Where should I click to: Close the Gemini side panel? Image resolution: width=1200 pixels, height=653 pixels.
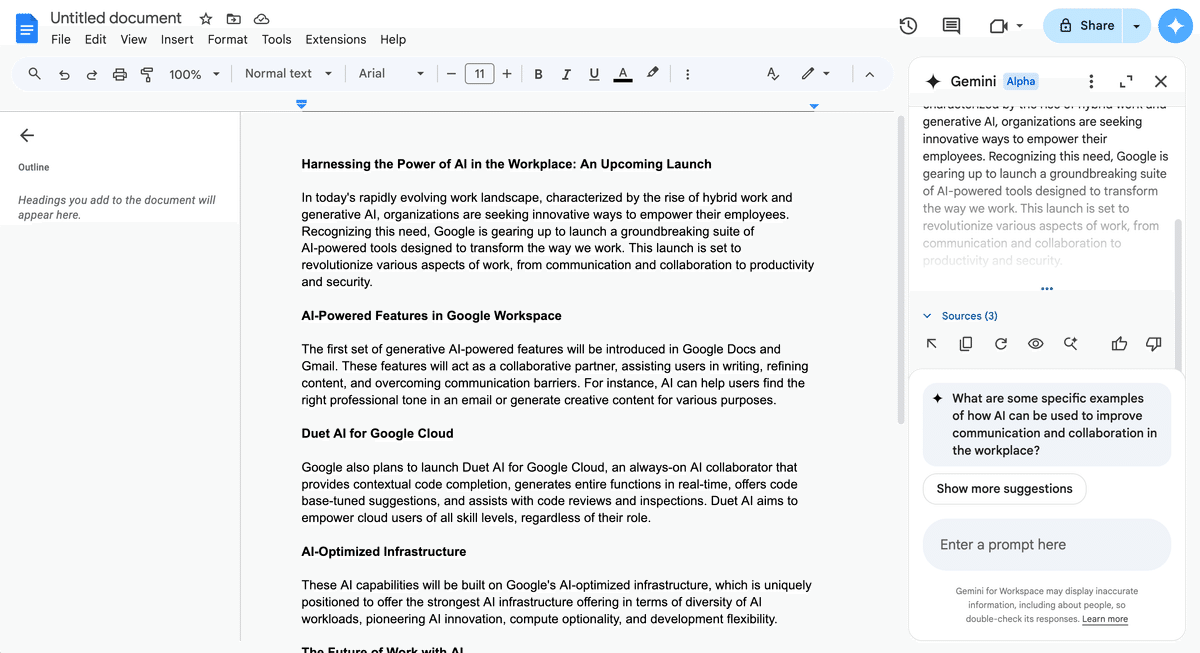[x=1161, y=81]
